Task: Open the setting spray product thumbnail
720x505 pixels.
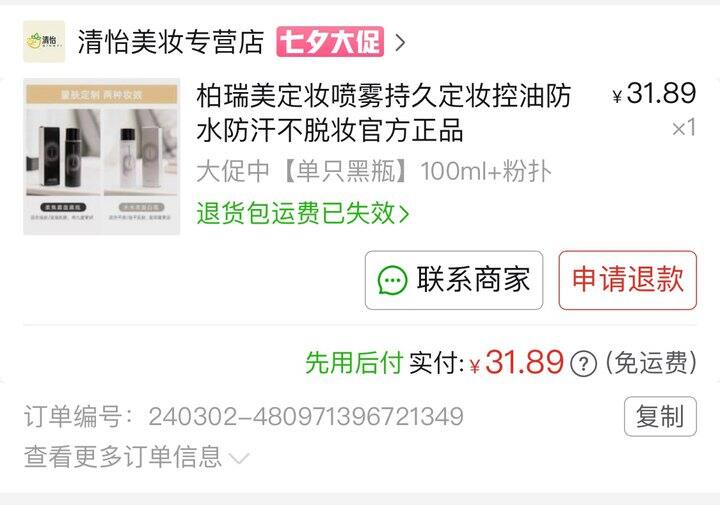Action: (101, 157)
